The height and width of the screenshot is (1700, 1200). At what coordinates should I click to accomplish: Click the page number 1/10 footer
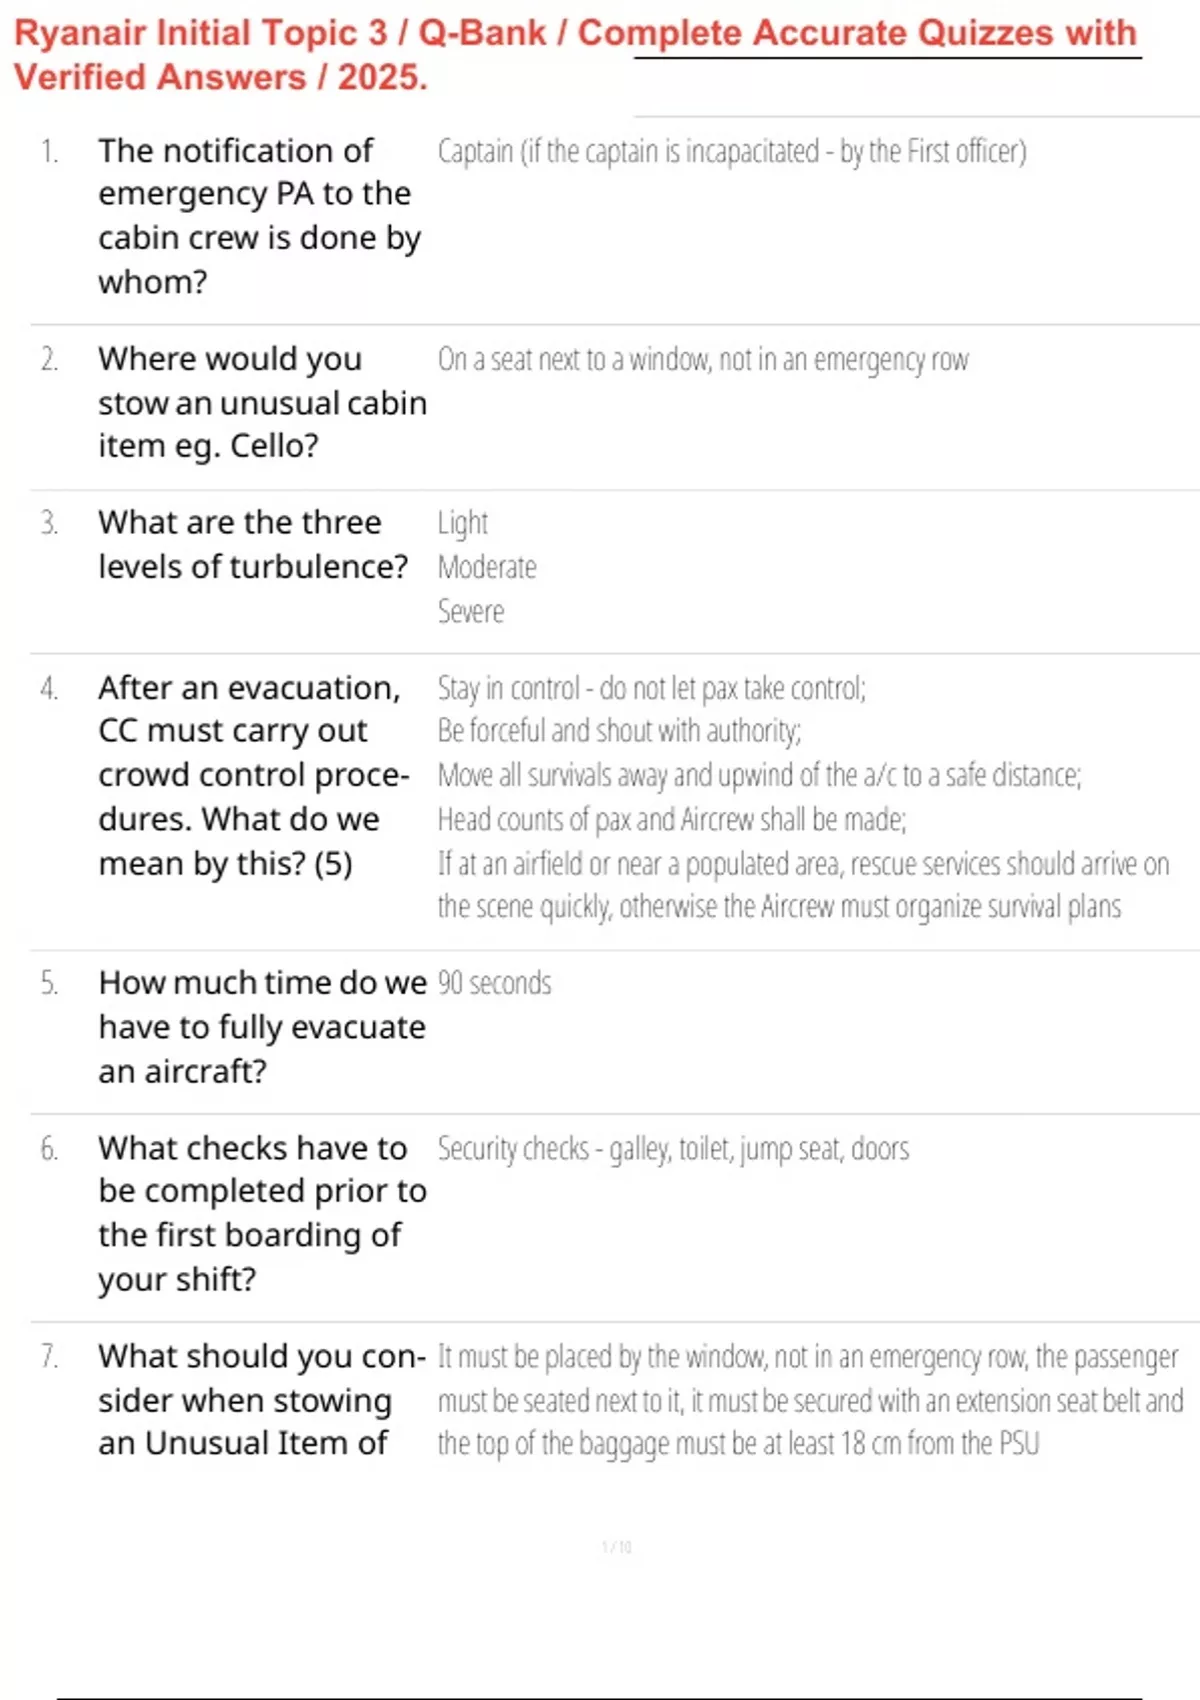coord(617,1547)
